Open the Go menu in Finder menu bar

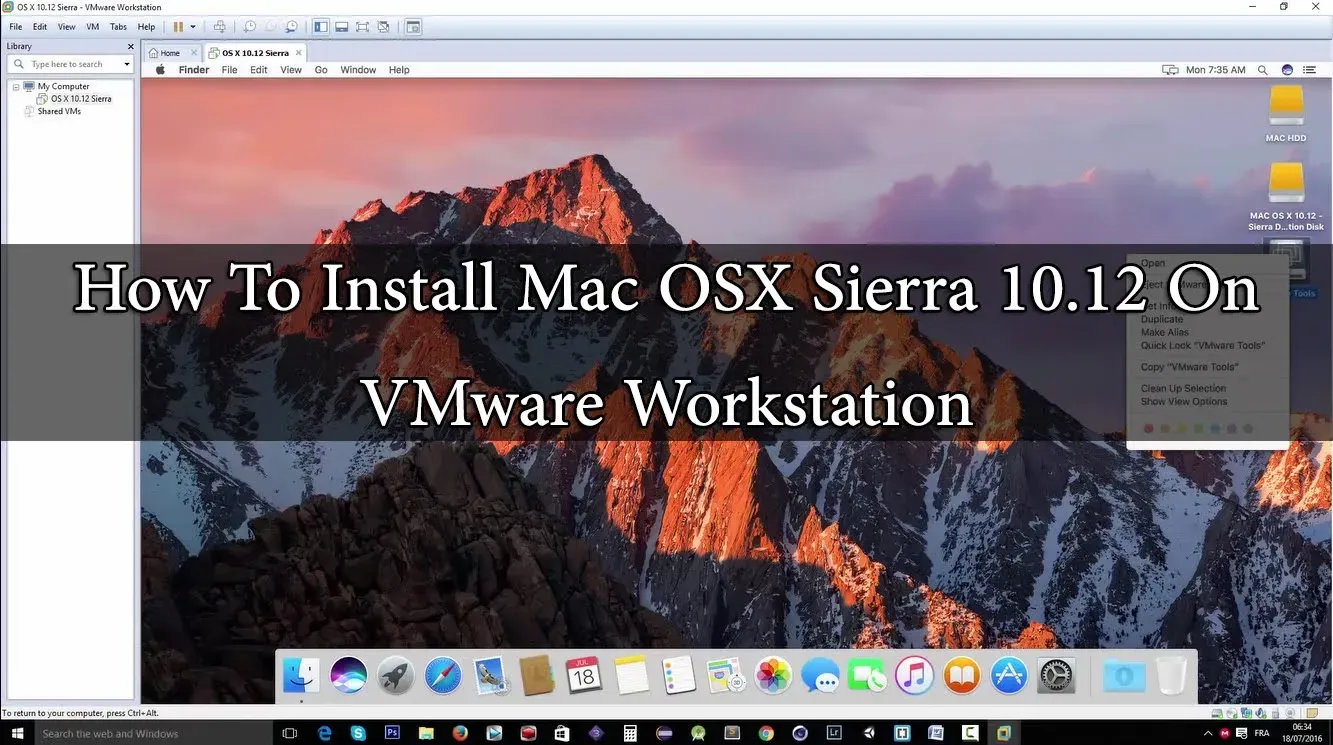click(x=321, y=70)
